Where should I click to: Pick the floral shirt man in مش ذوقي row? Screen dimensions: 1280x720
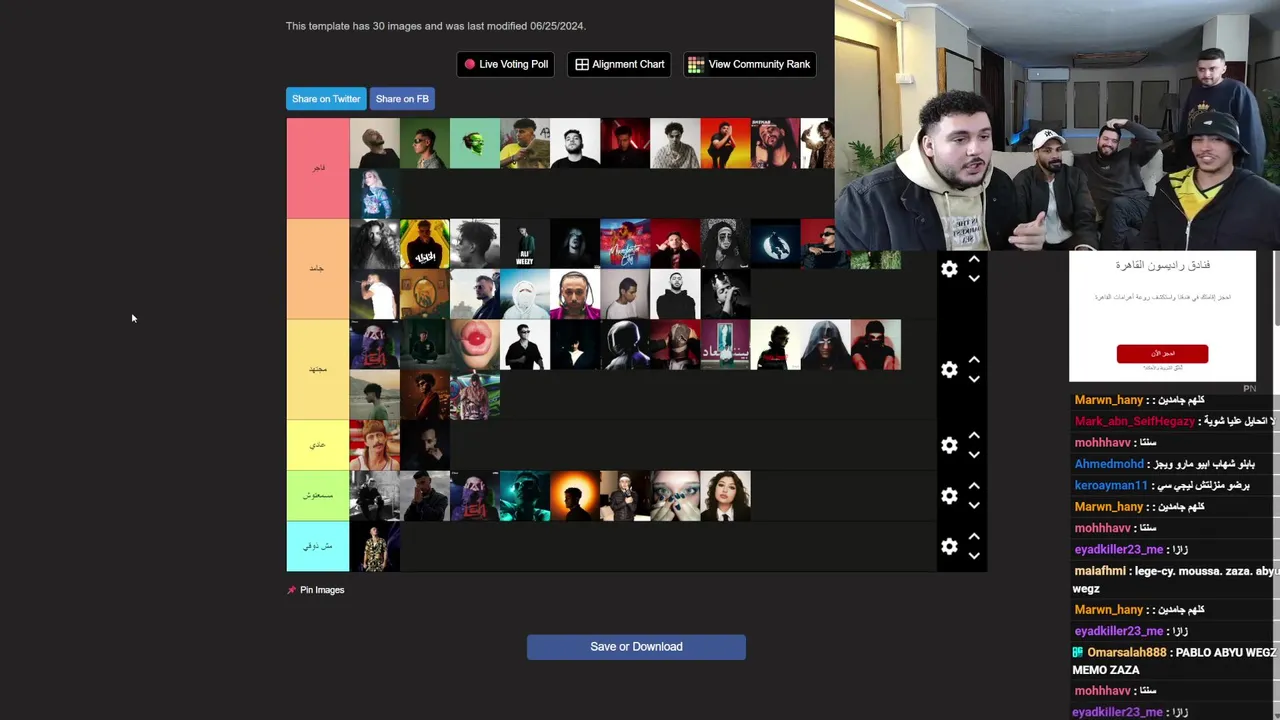coord(375,546)
